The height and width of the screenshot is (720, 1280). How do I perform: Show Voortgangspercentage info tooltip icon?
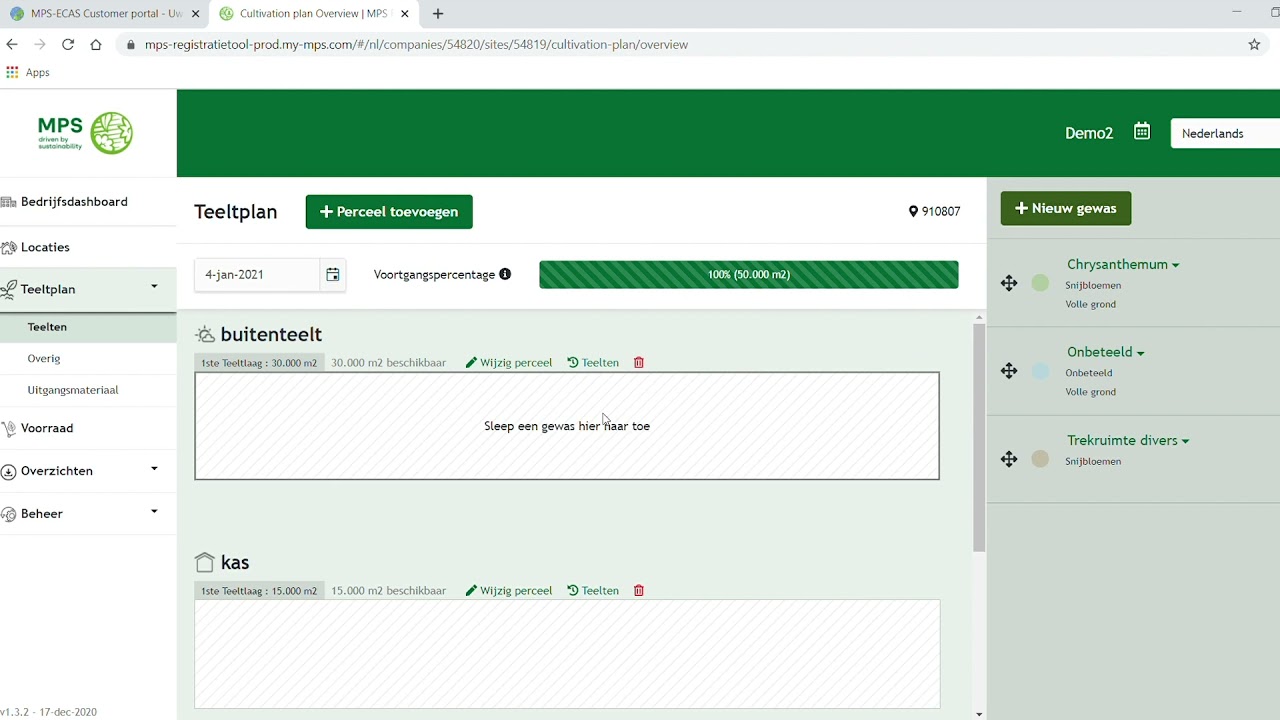click(x=505, y=274)
